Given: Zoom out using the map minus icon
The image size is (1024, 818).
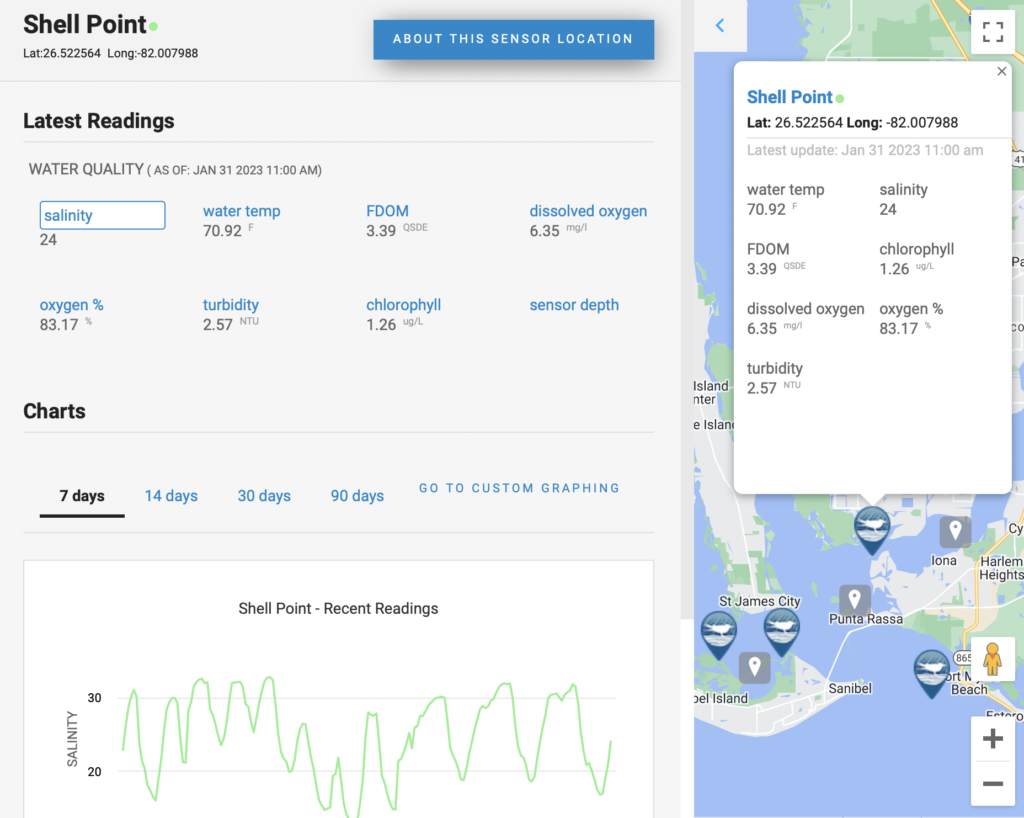Looking at the screenshot, I should (992, 785).
